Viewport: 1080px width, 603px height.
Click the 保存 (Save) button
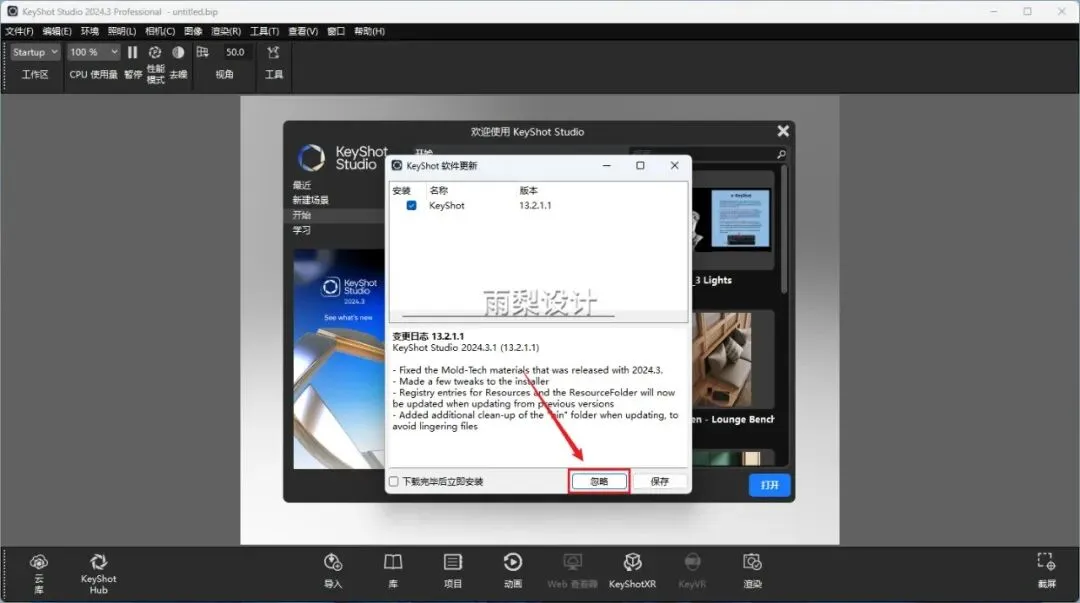660,481
